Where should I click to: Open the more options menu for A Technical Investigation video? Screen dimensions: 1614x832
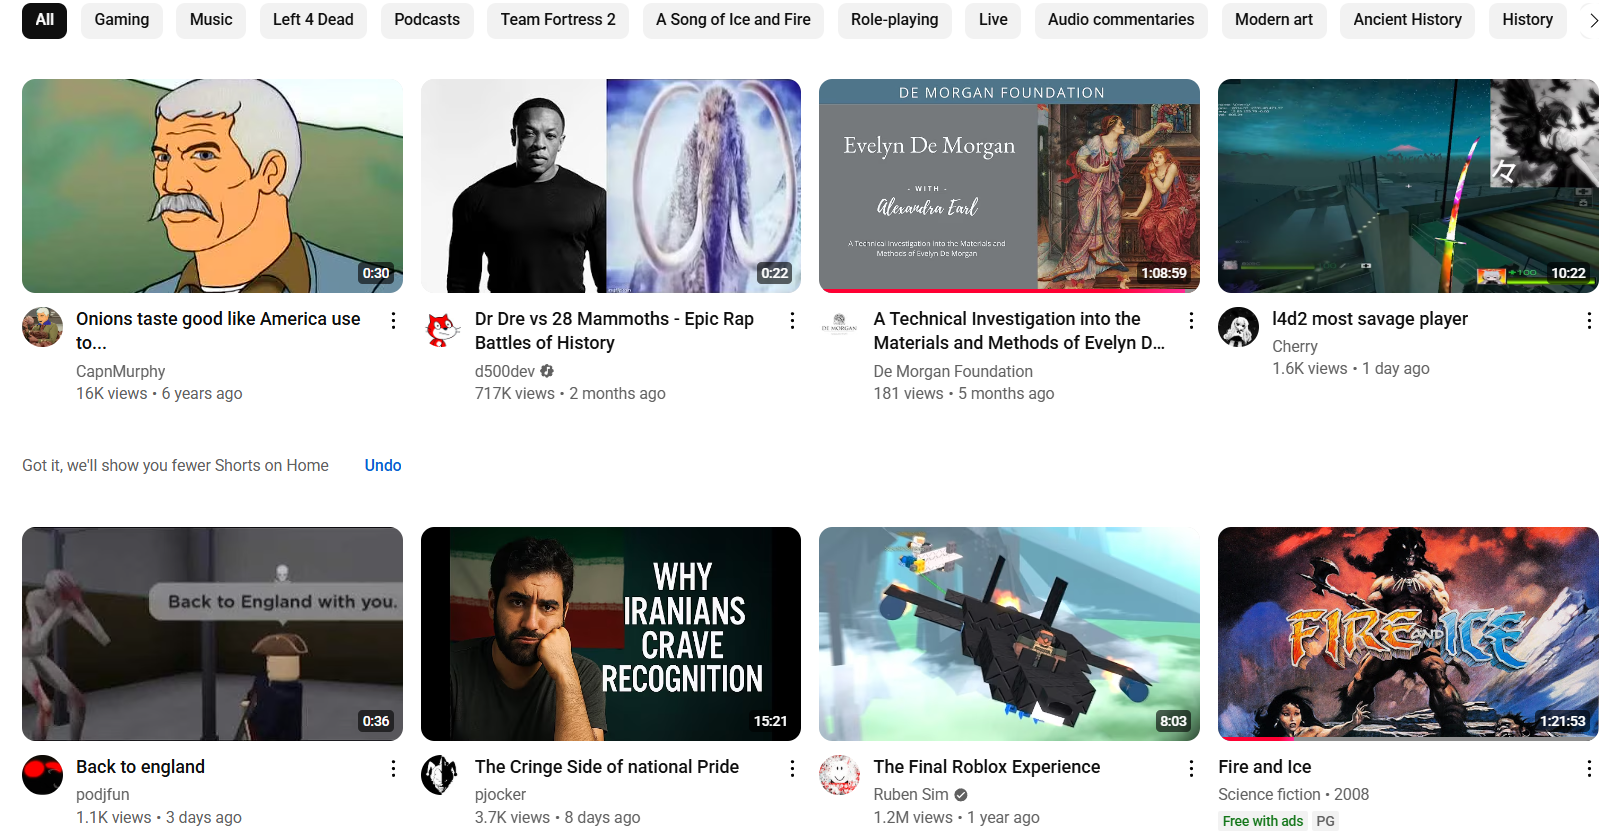[x=1191, y=320]
